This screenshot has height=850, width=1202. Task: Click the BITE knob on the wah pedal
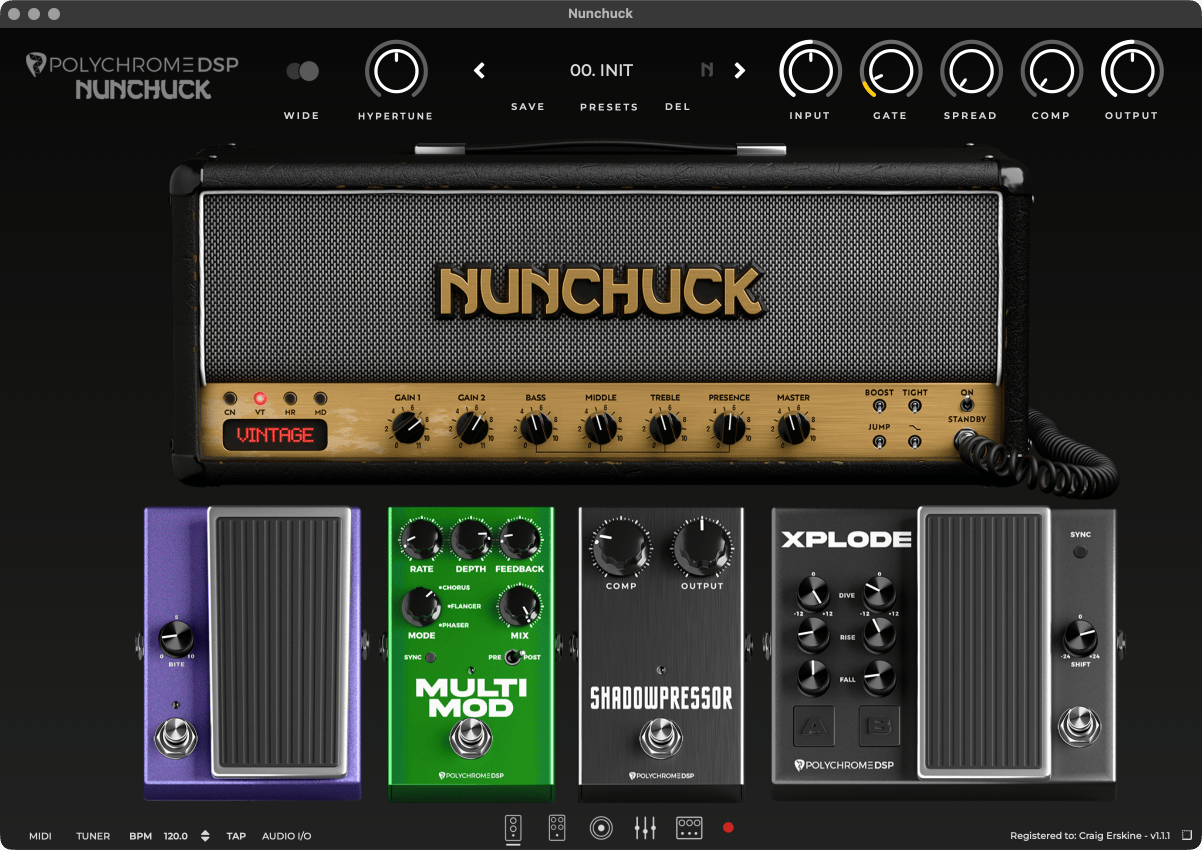point(176,638)
